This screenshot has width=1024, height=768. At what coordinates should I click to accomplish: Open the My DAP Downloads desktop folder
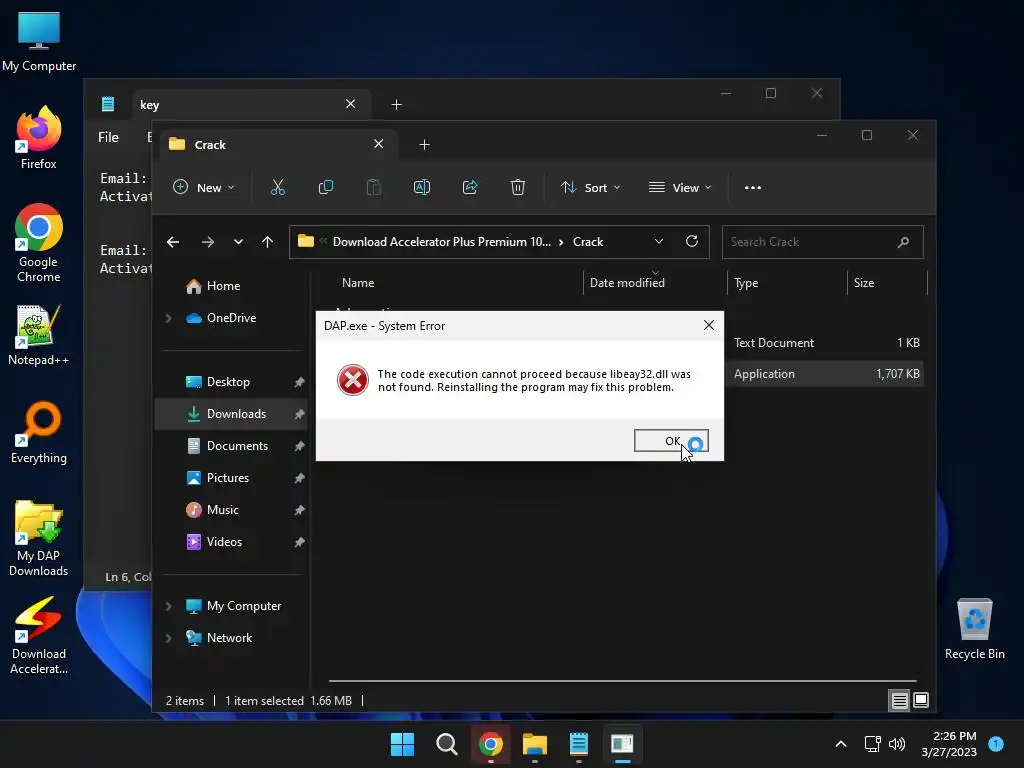click(39, 538)
